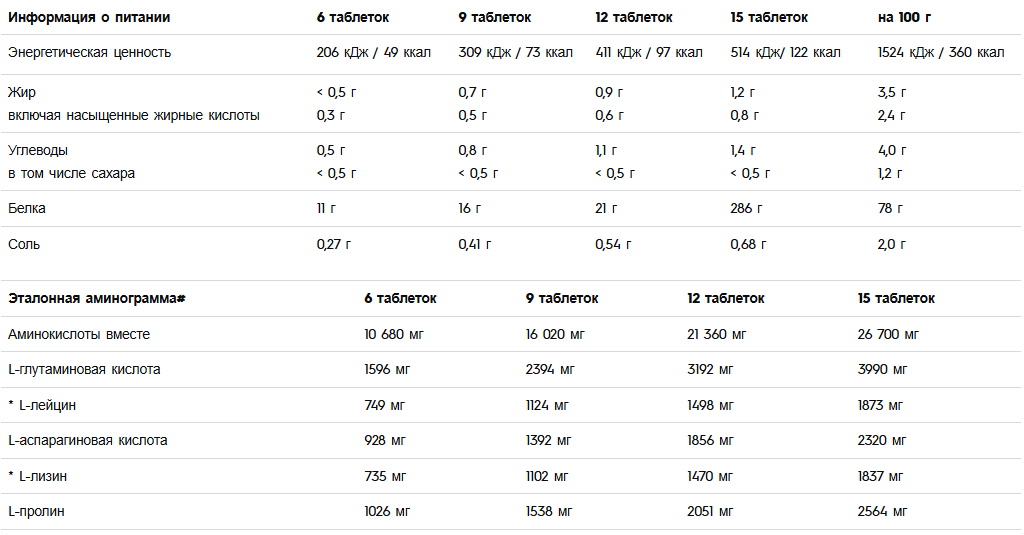Screen dimensions: 1024x535
Task: Click the 'Углеводы' row label
Action: tap(38, 151)
